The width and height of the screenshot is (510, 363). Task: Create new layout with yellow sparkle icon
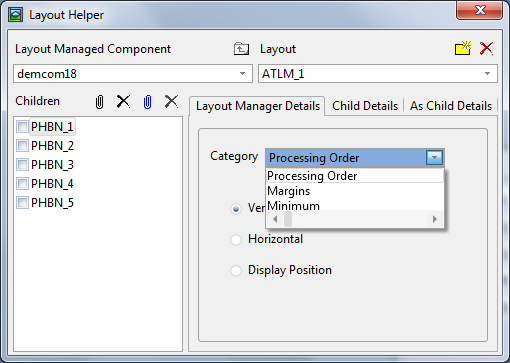(x=463, y=48)
